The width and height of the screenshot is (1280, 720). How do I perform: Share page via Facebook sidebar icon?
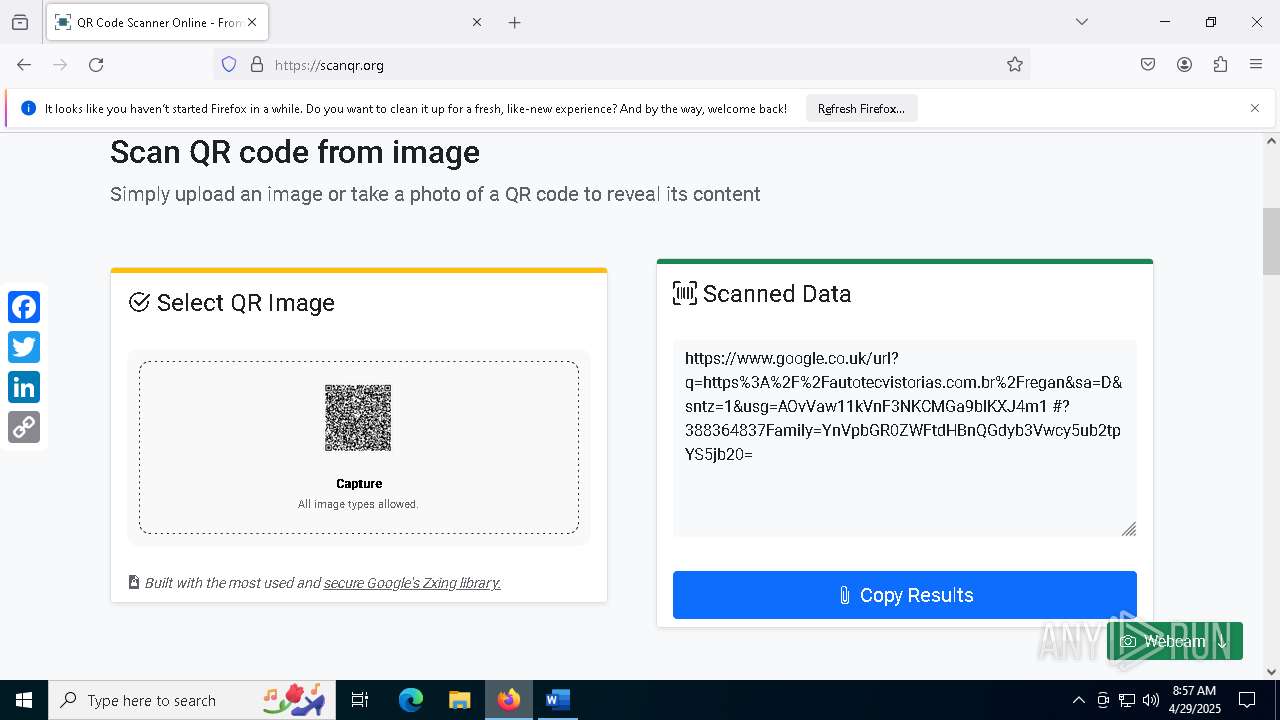click(x=24, y=307)
